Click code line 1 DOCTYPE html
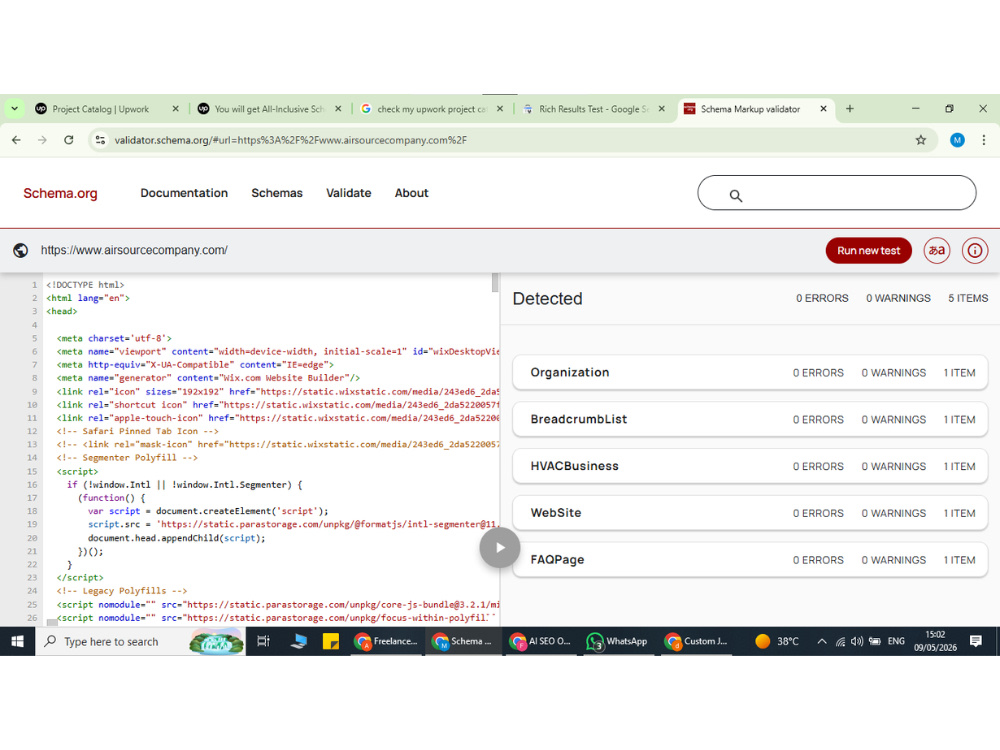Image resolution: width=1000 pixels, height=750 pixels. click(x=85, y=285)
